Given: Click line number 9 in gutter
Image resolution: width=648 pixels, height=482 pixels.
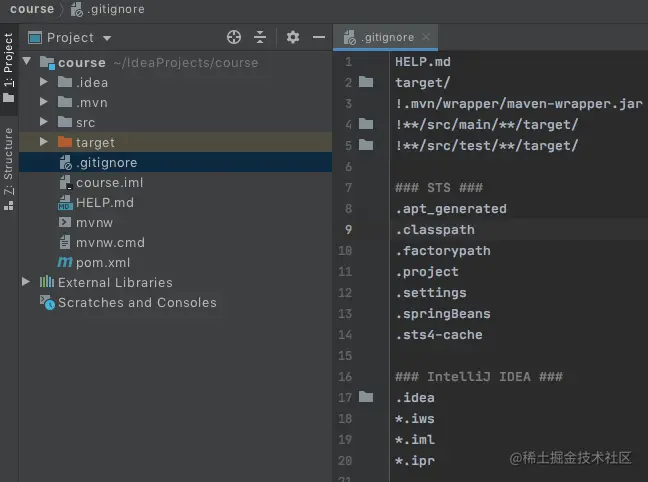Looking at the screenshot, I should tap(348, 230).
